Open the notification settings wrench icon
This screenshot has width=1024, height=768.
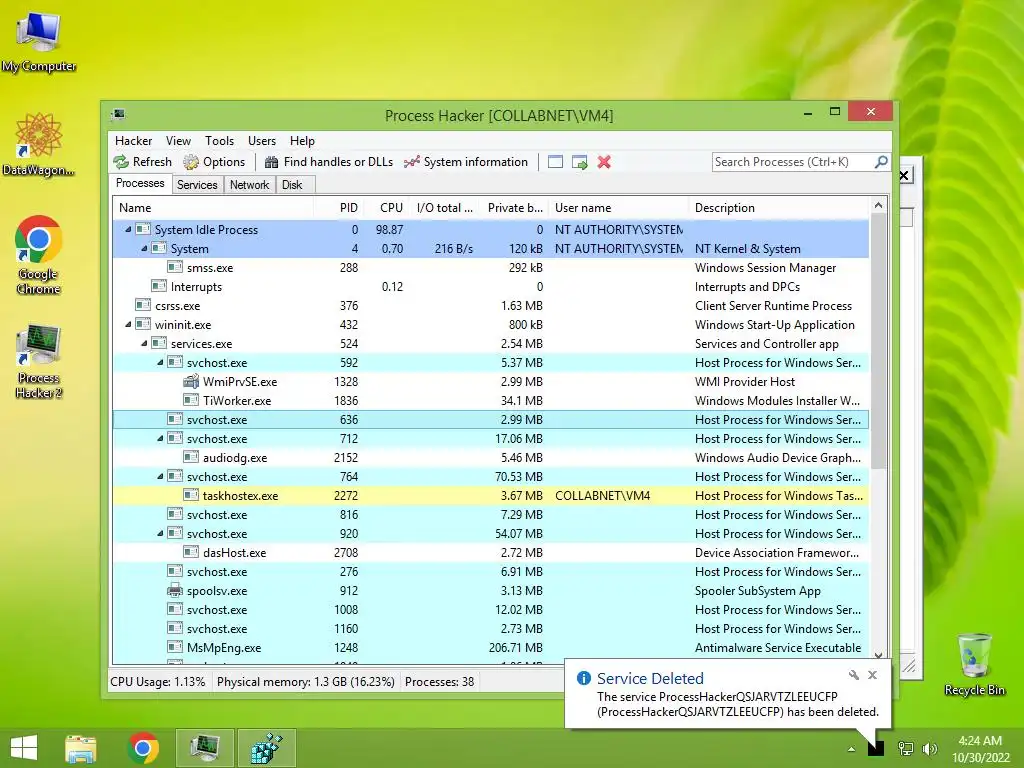click(x=854, y=675)
